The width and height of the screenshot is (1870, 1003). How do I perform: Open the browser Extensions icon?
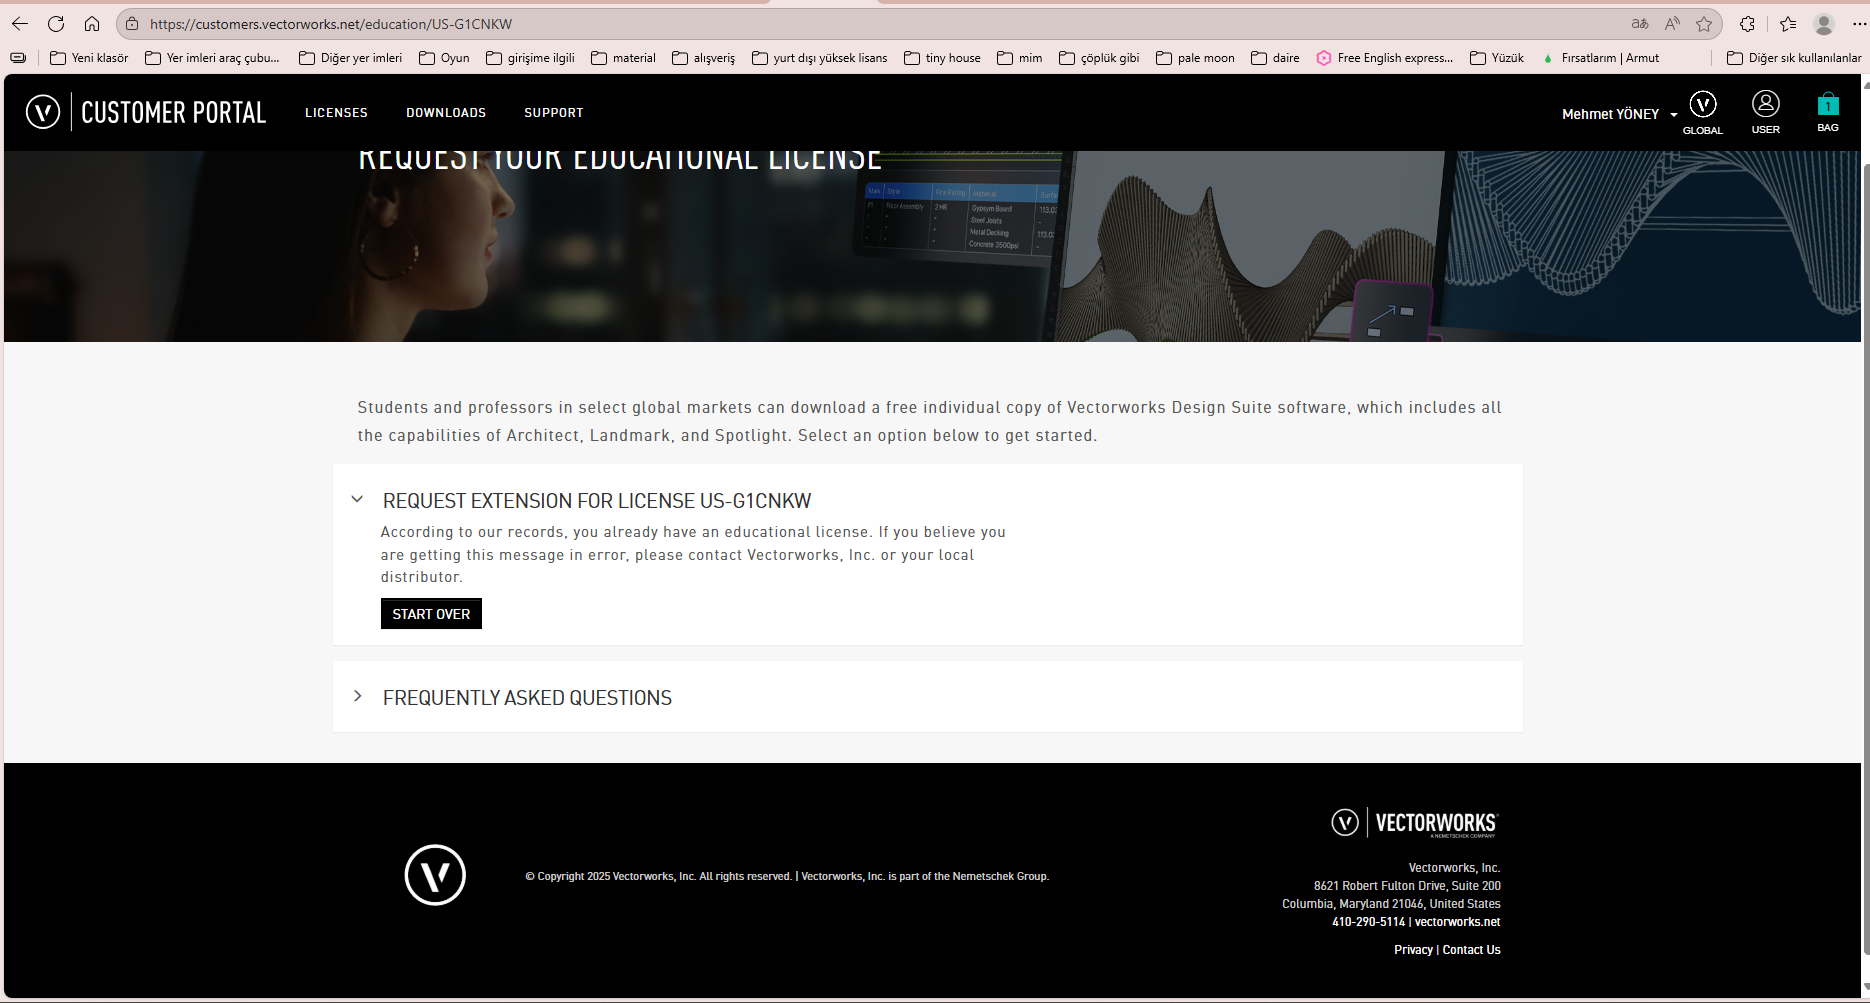(x=1747, y=23)
